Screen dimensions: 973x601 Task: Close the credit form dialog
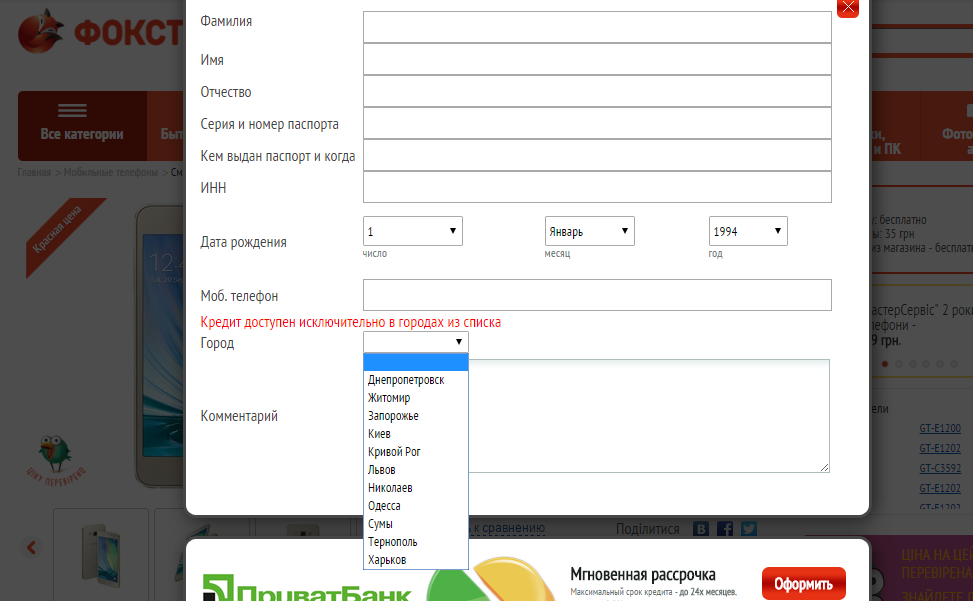847,7
